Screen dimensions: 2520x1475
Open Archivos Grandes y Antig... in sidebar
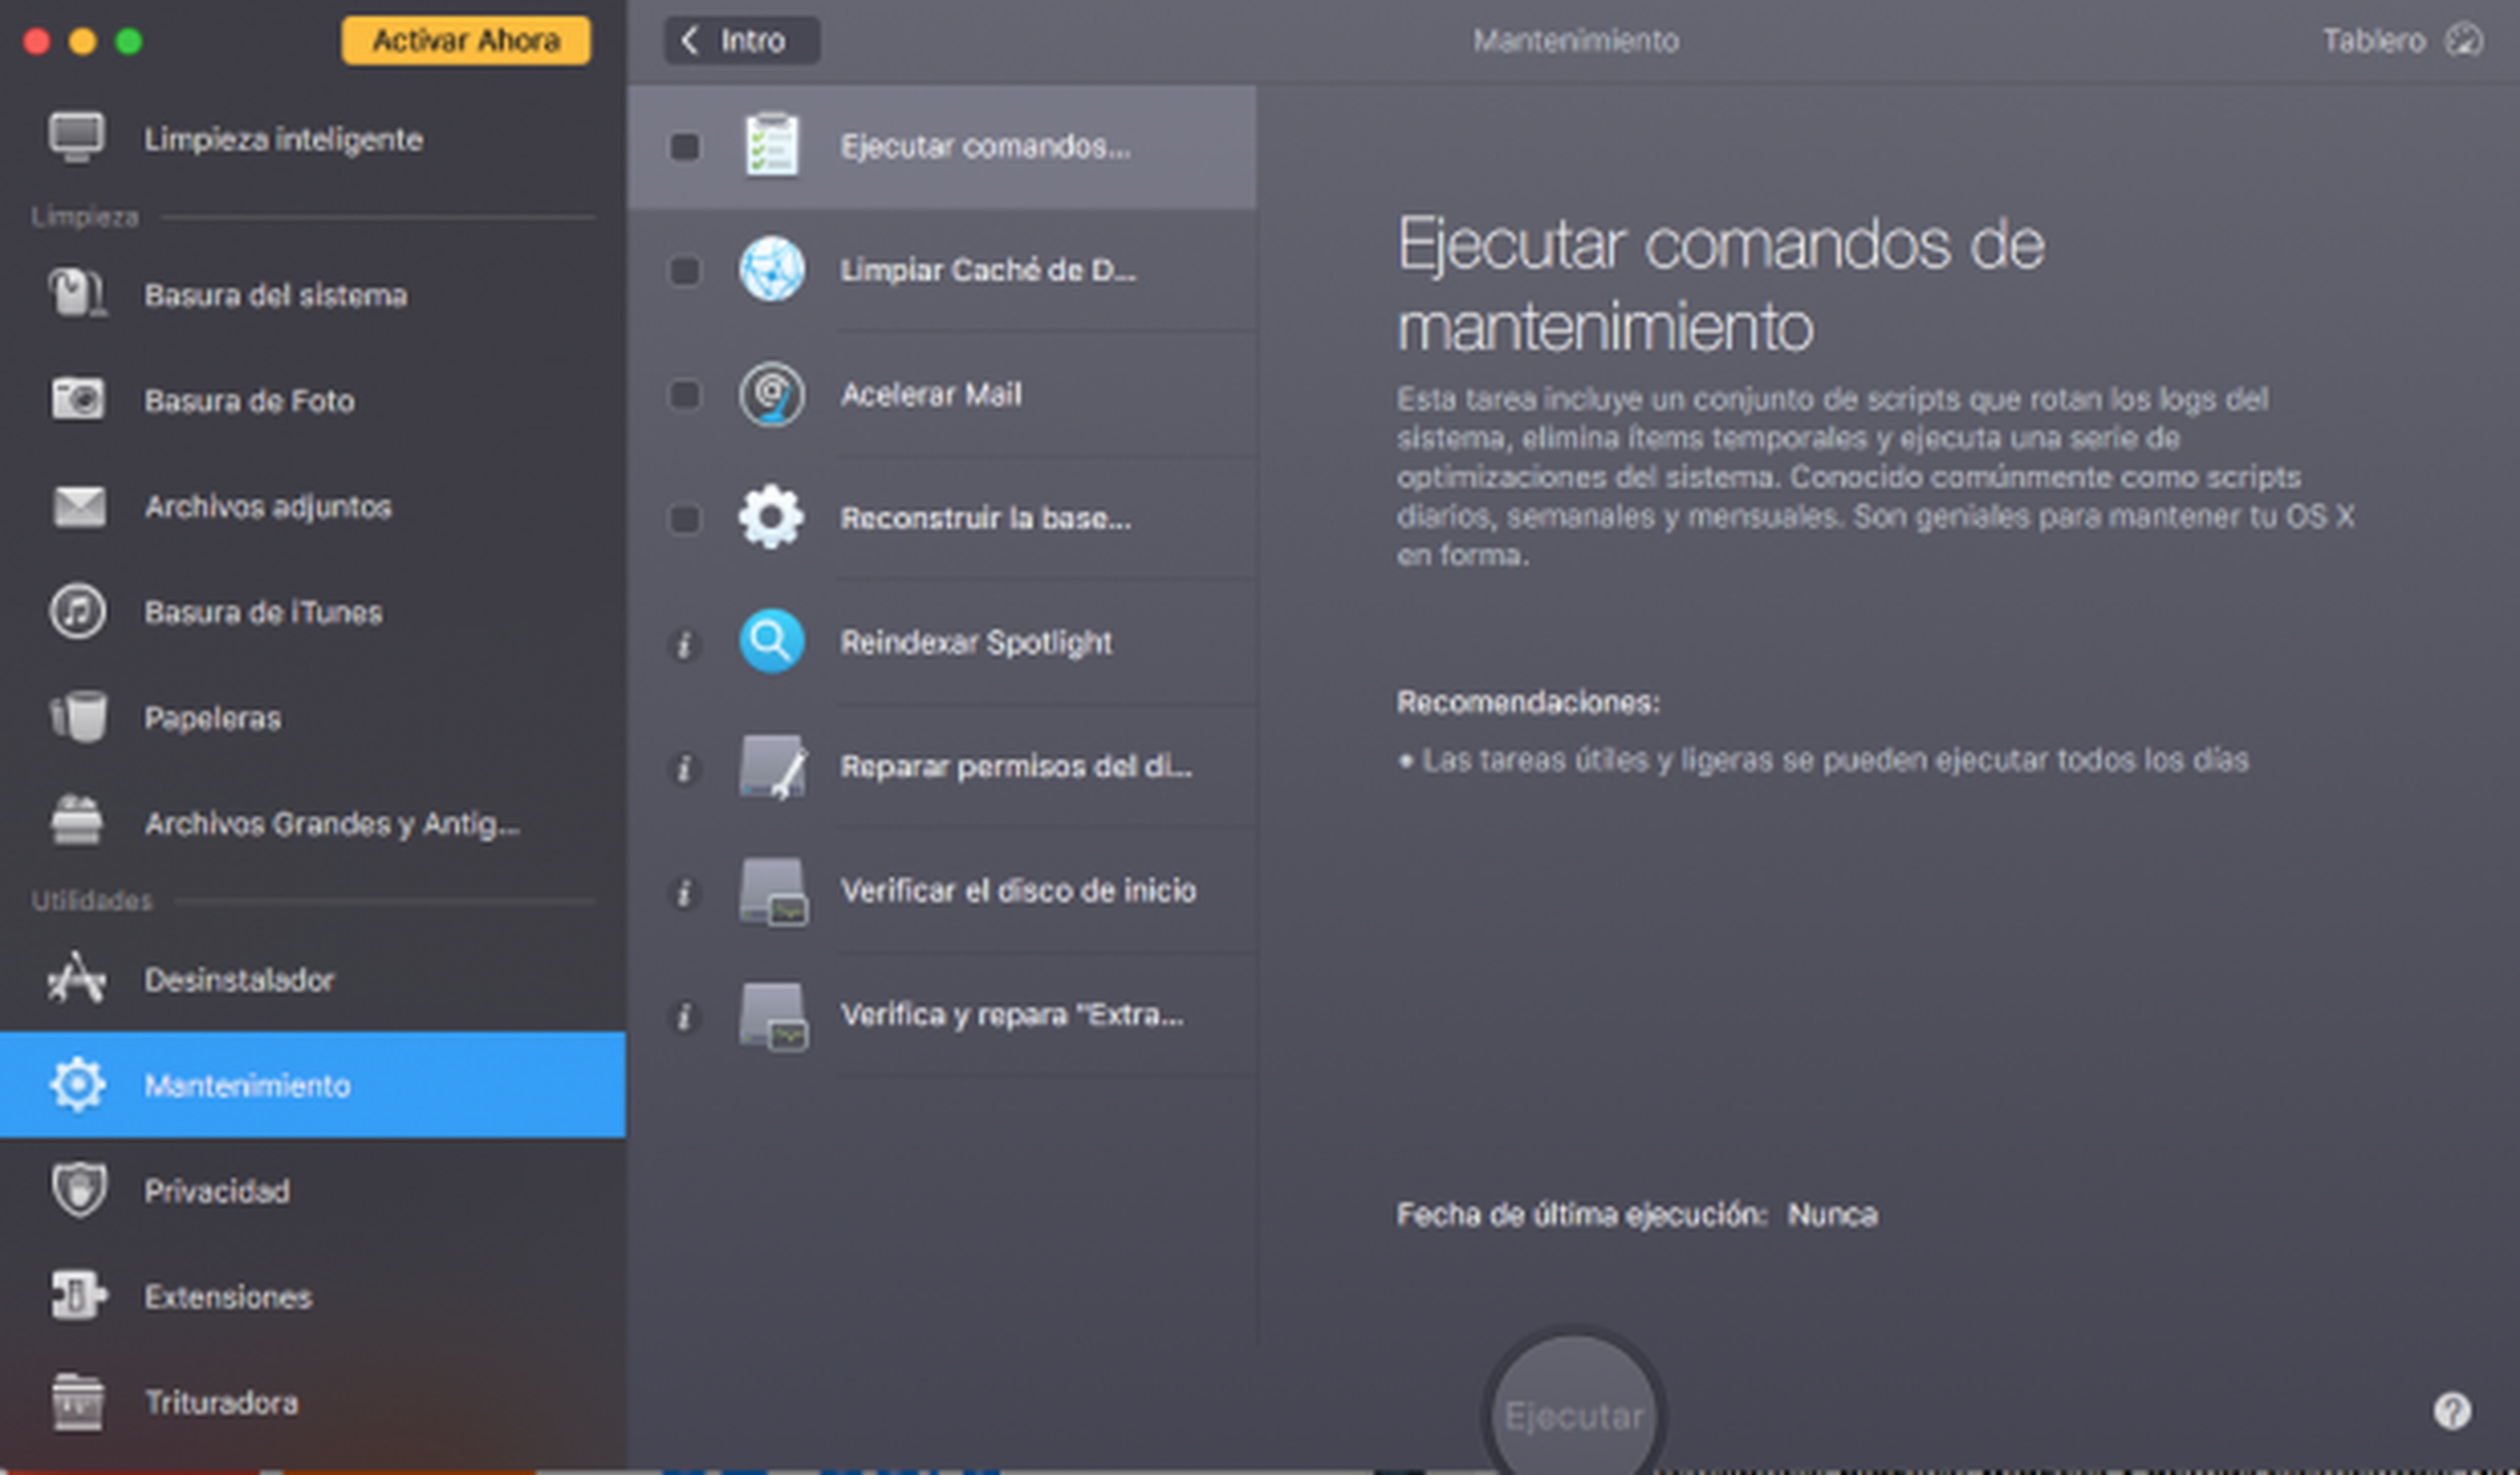(313, 823)
